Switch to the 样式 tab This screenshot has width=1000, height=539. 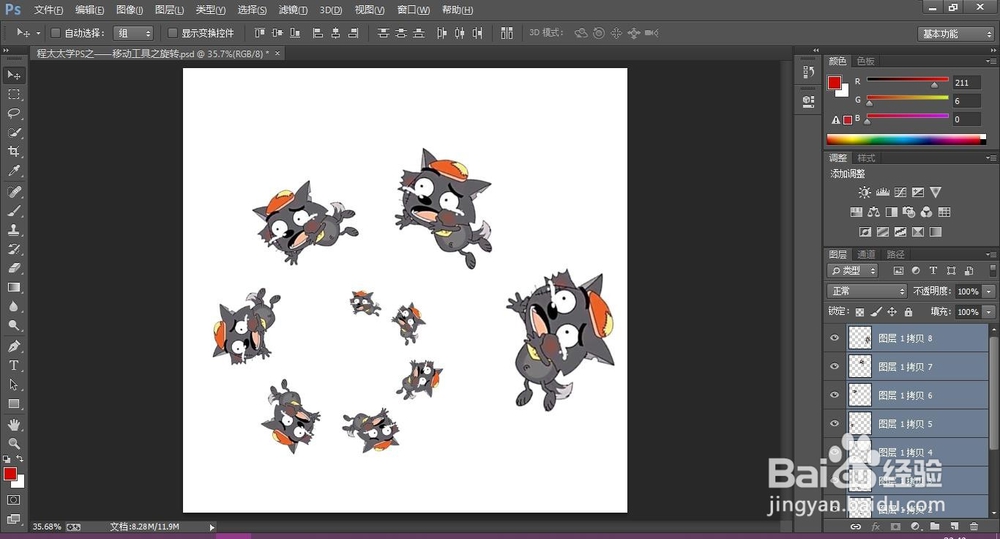click(865, 158)
